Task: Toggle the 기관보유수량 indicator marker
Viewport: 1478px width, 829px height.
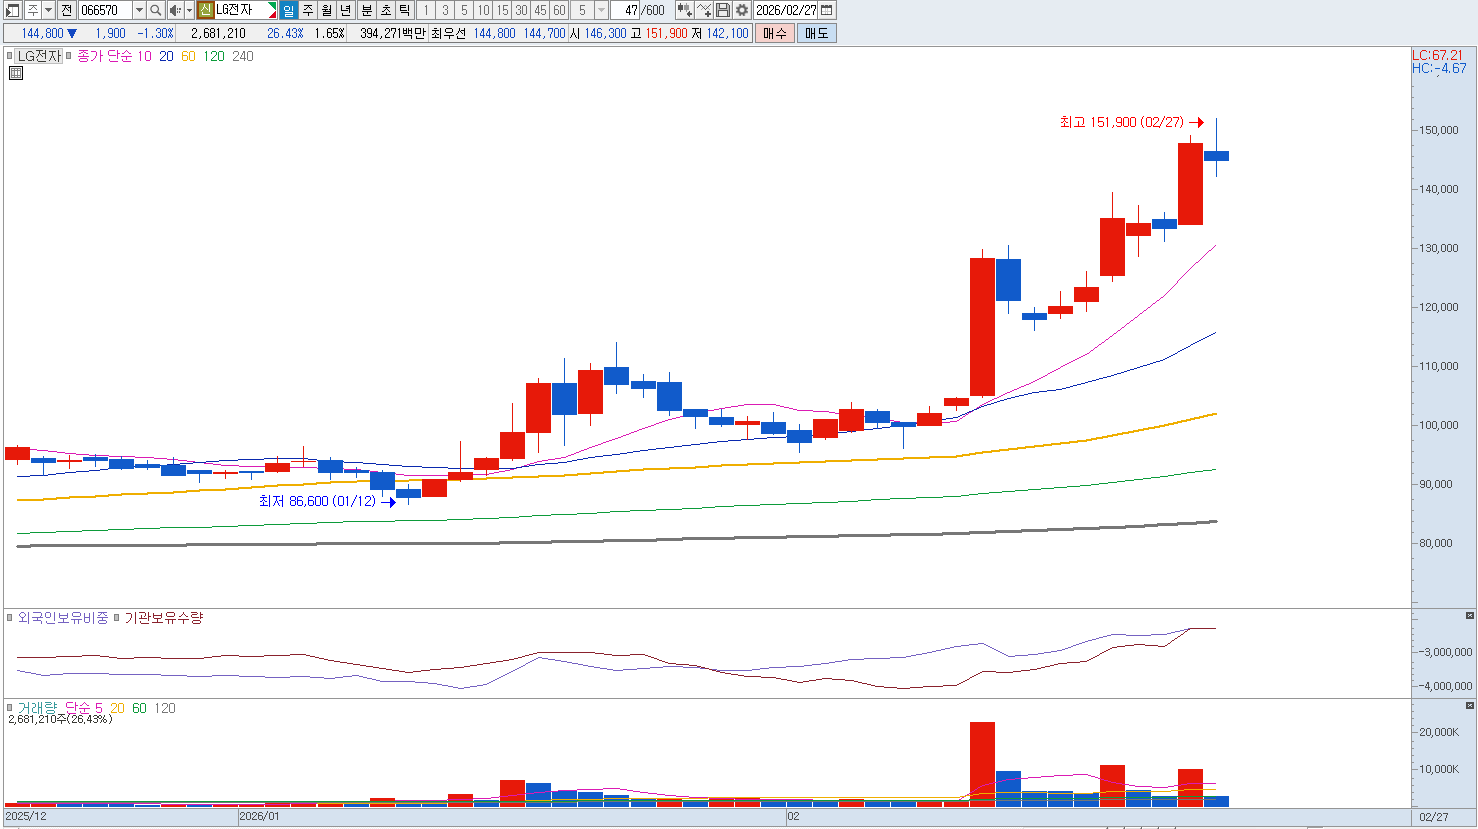Action: (117, 618)
